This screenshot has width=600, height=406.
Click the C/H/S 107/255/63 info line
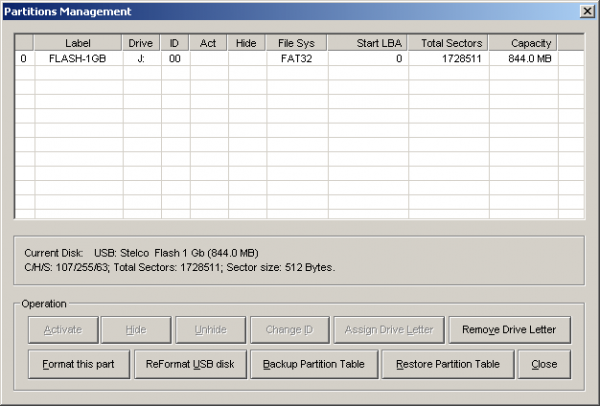click(x=179, y=267)
